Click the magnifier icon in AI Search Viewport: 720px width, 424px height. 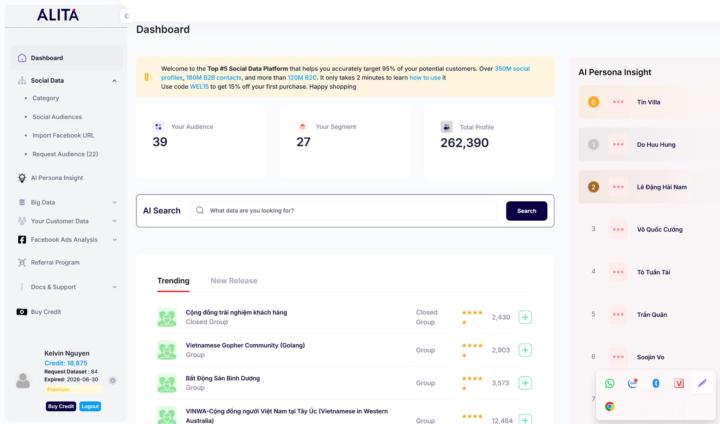200,210
